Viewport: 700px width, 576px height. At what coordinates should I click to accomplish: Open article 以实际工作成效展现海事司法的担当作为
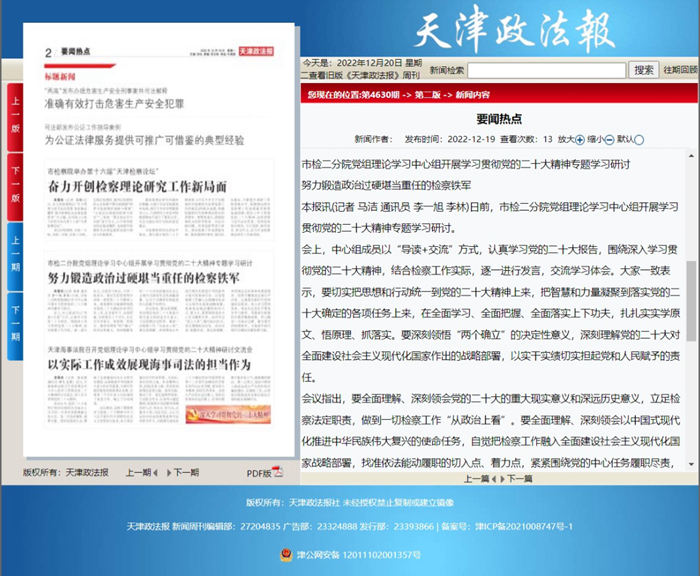tap(150, 365)
